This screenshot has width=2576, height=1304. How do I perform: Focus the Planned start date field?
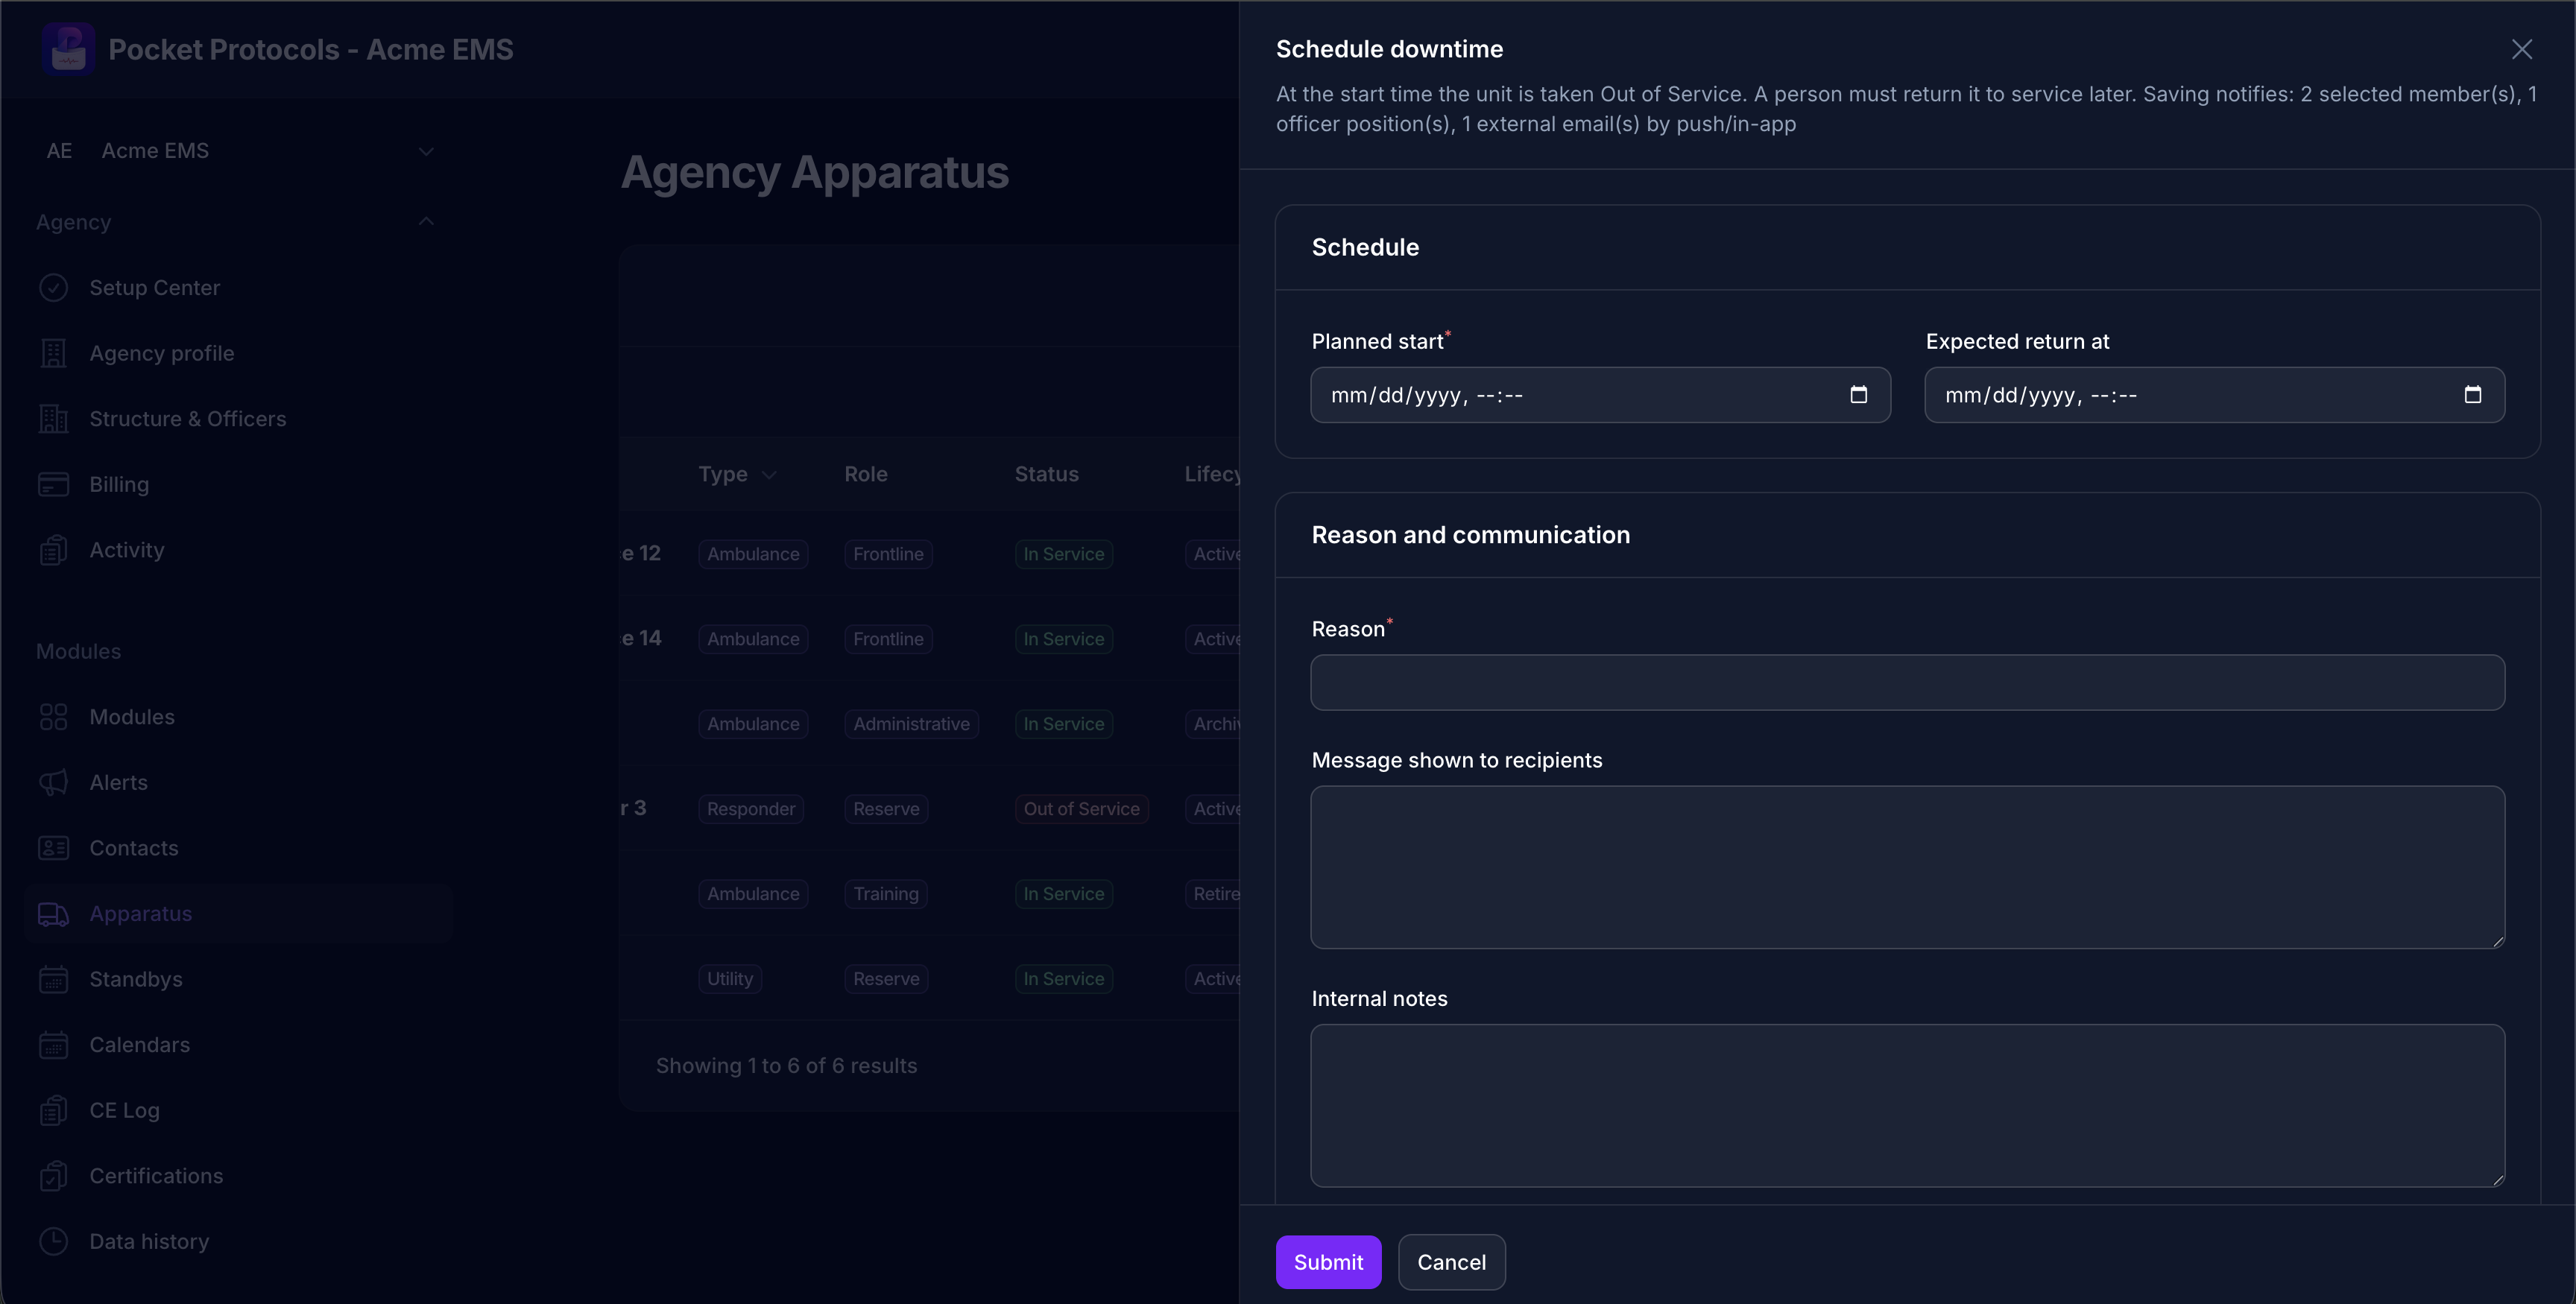coord(1600,395)
